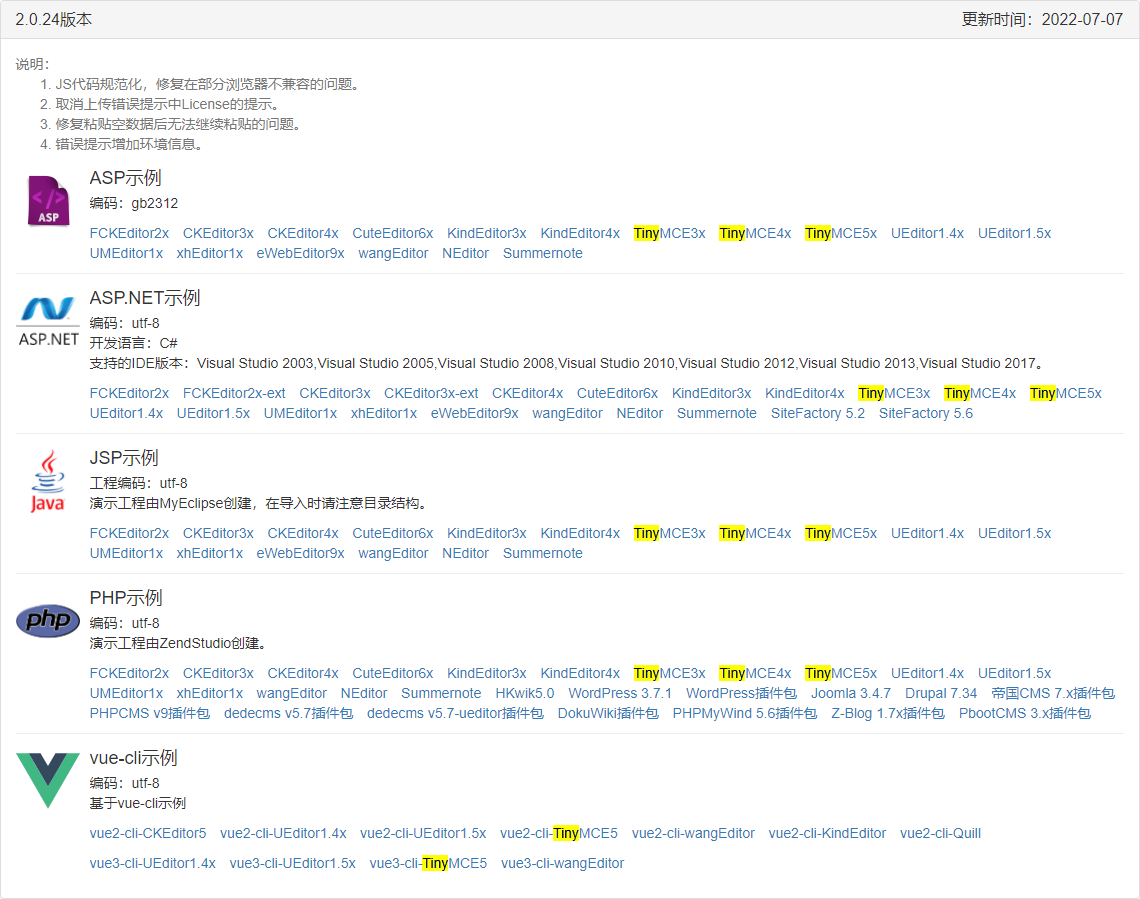
Task: Open TinyMCE4x link in ASP.NET section
Action: [x=979, y=393]
